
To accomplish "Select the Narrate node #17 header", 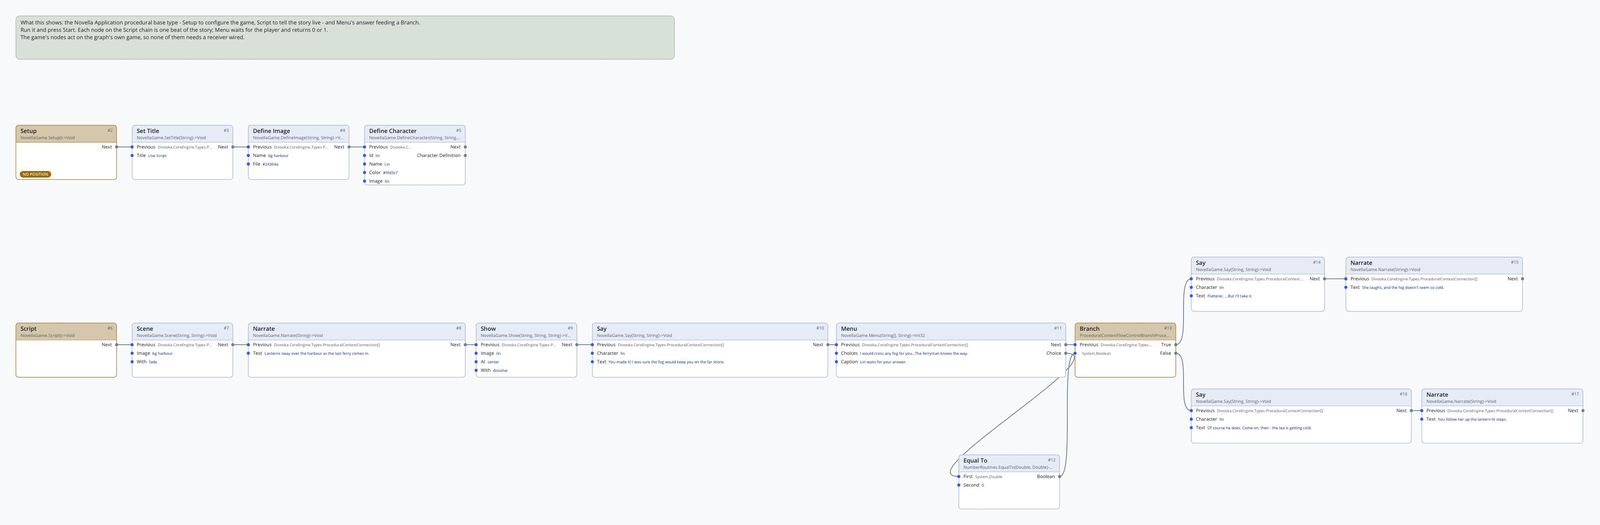I will tap(1502, 397).
